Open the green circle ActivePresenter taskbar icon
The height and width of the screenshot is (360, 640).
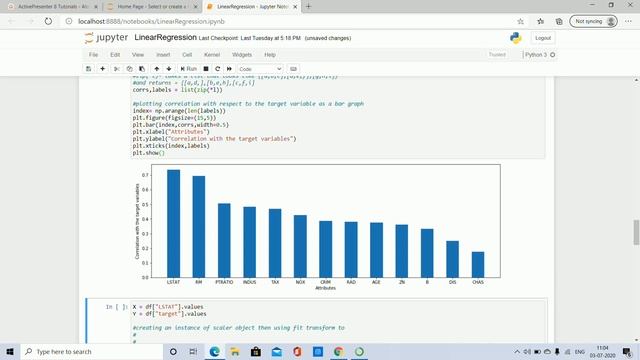(x=359, y=351)
